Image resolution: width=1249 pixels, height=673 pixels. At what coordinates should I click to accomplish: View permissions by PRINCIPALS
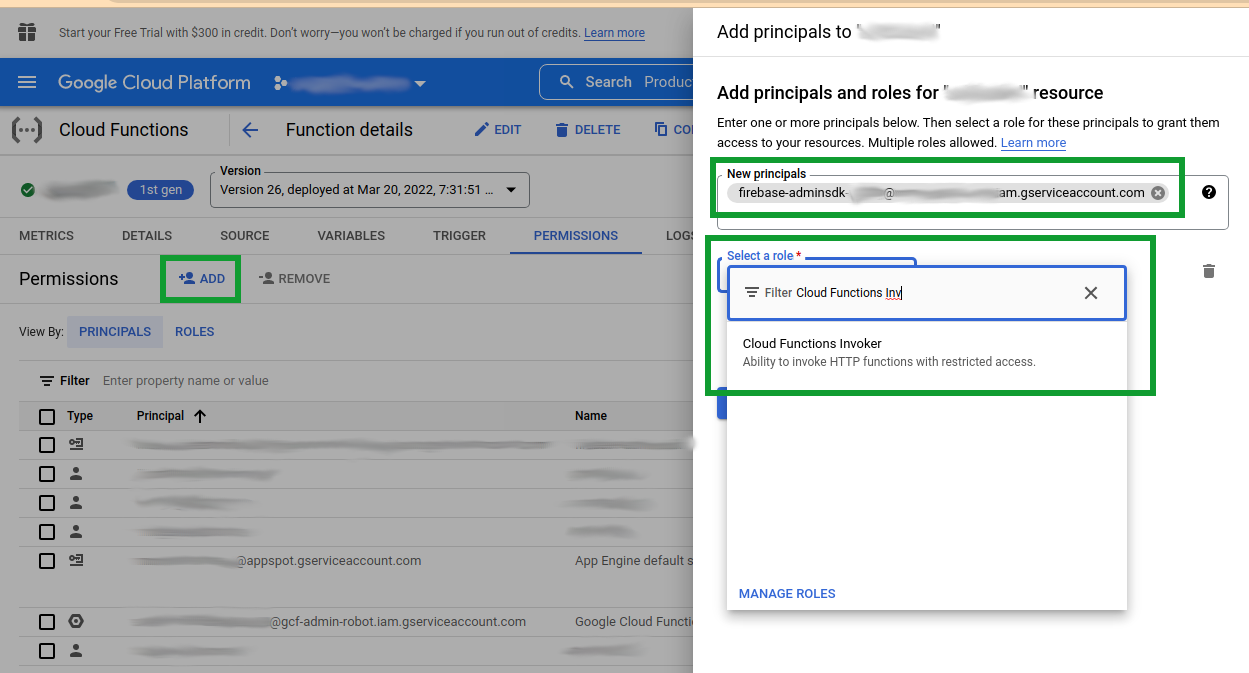pos(115,332)
